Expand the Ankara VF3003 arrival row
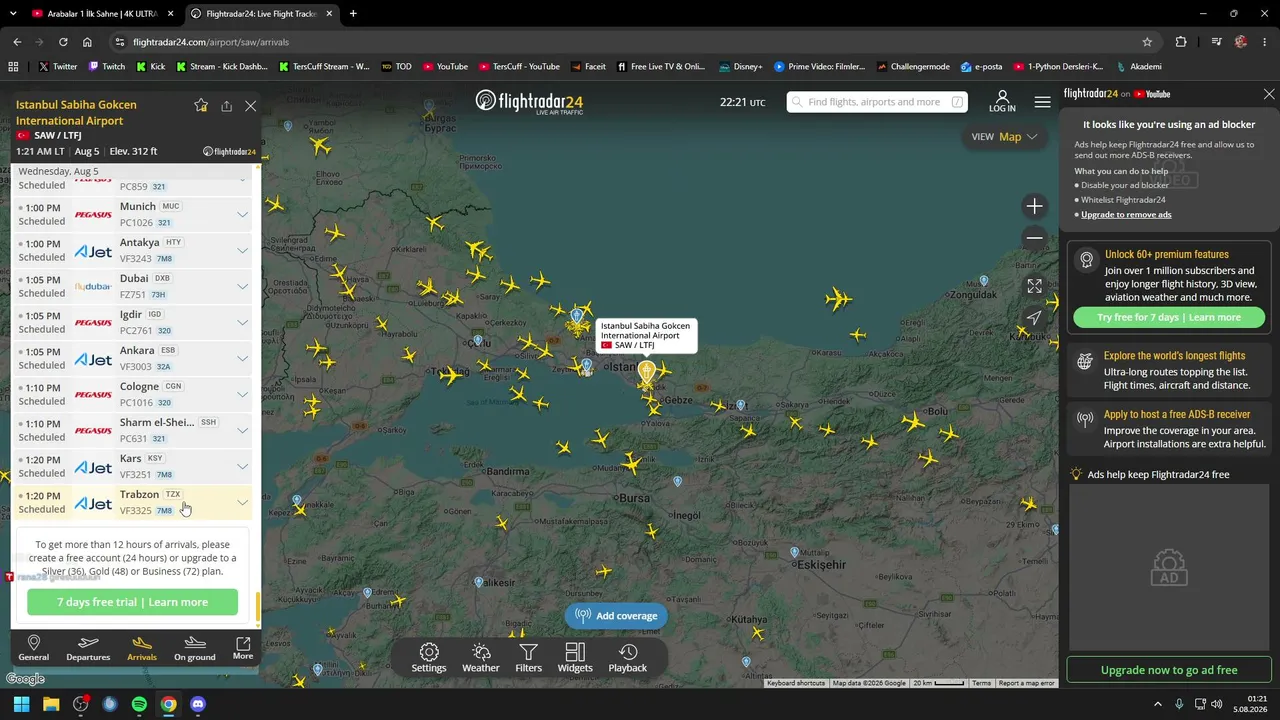Image resolution: width=1280 pixels, height=720 pixels. [x=242, y=358]
